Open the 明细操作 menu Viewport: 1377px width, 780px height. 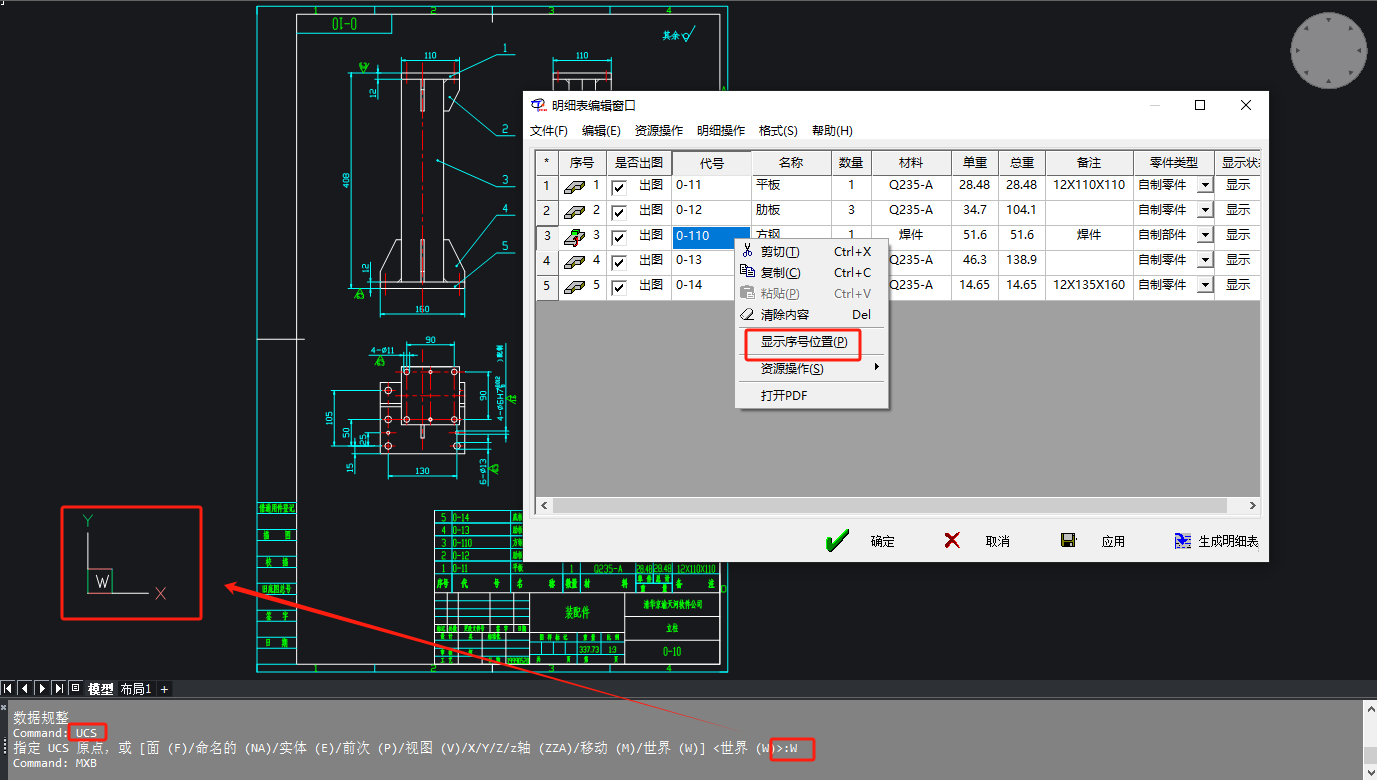(x=721, y=131)
